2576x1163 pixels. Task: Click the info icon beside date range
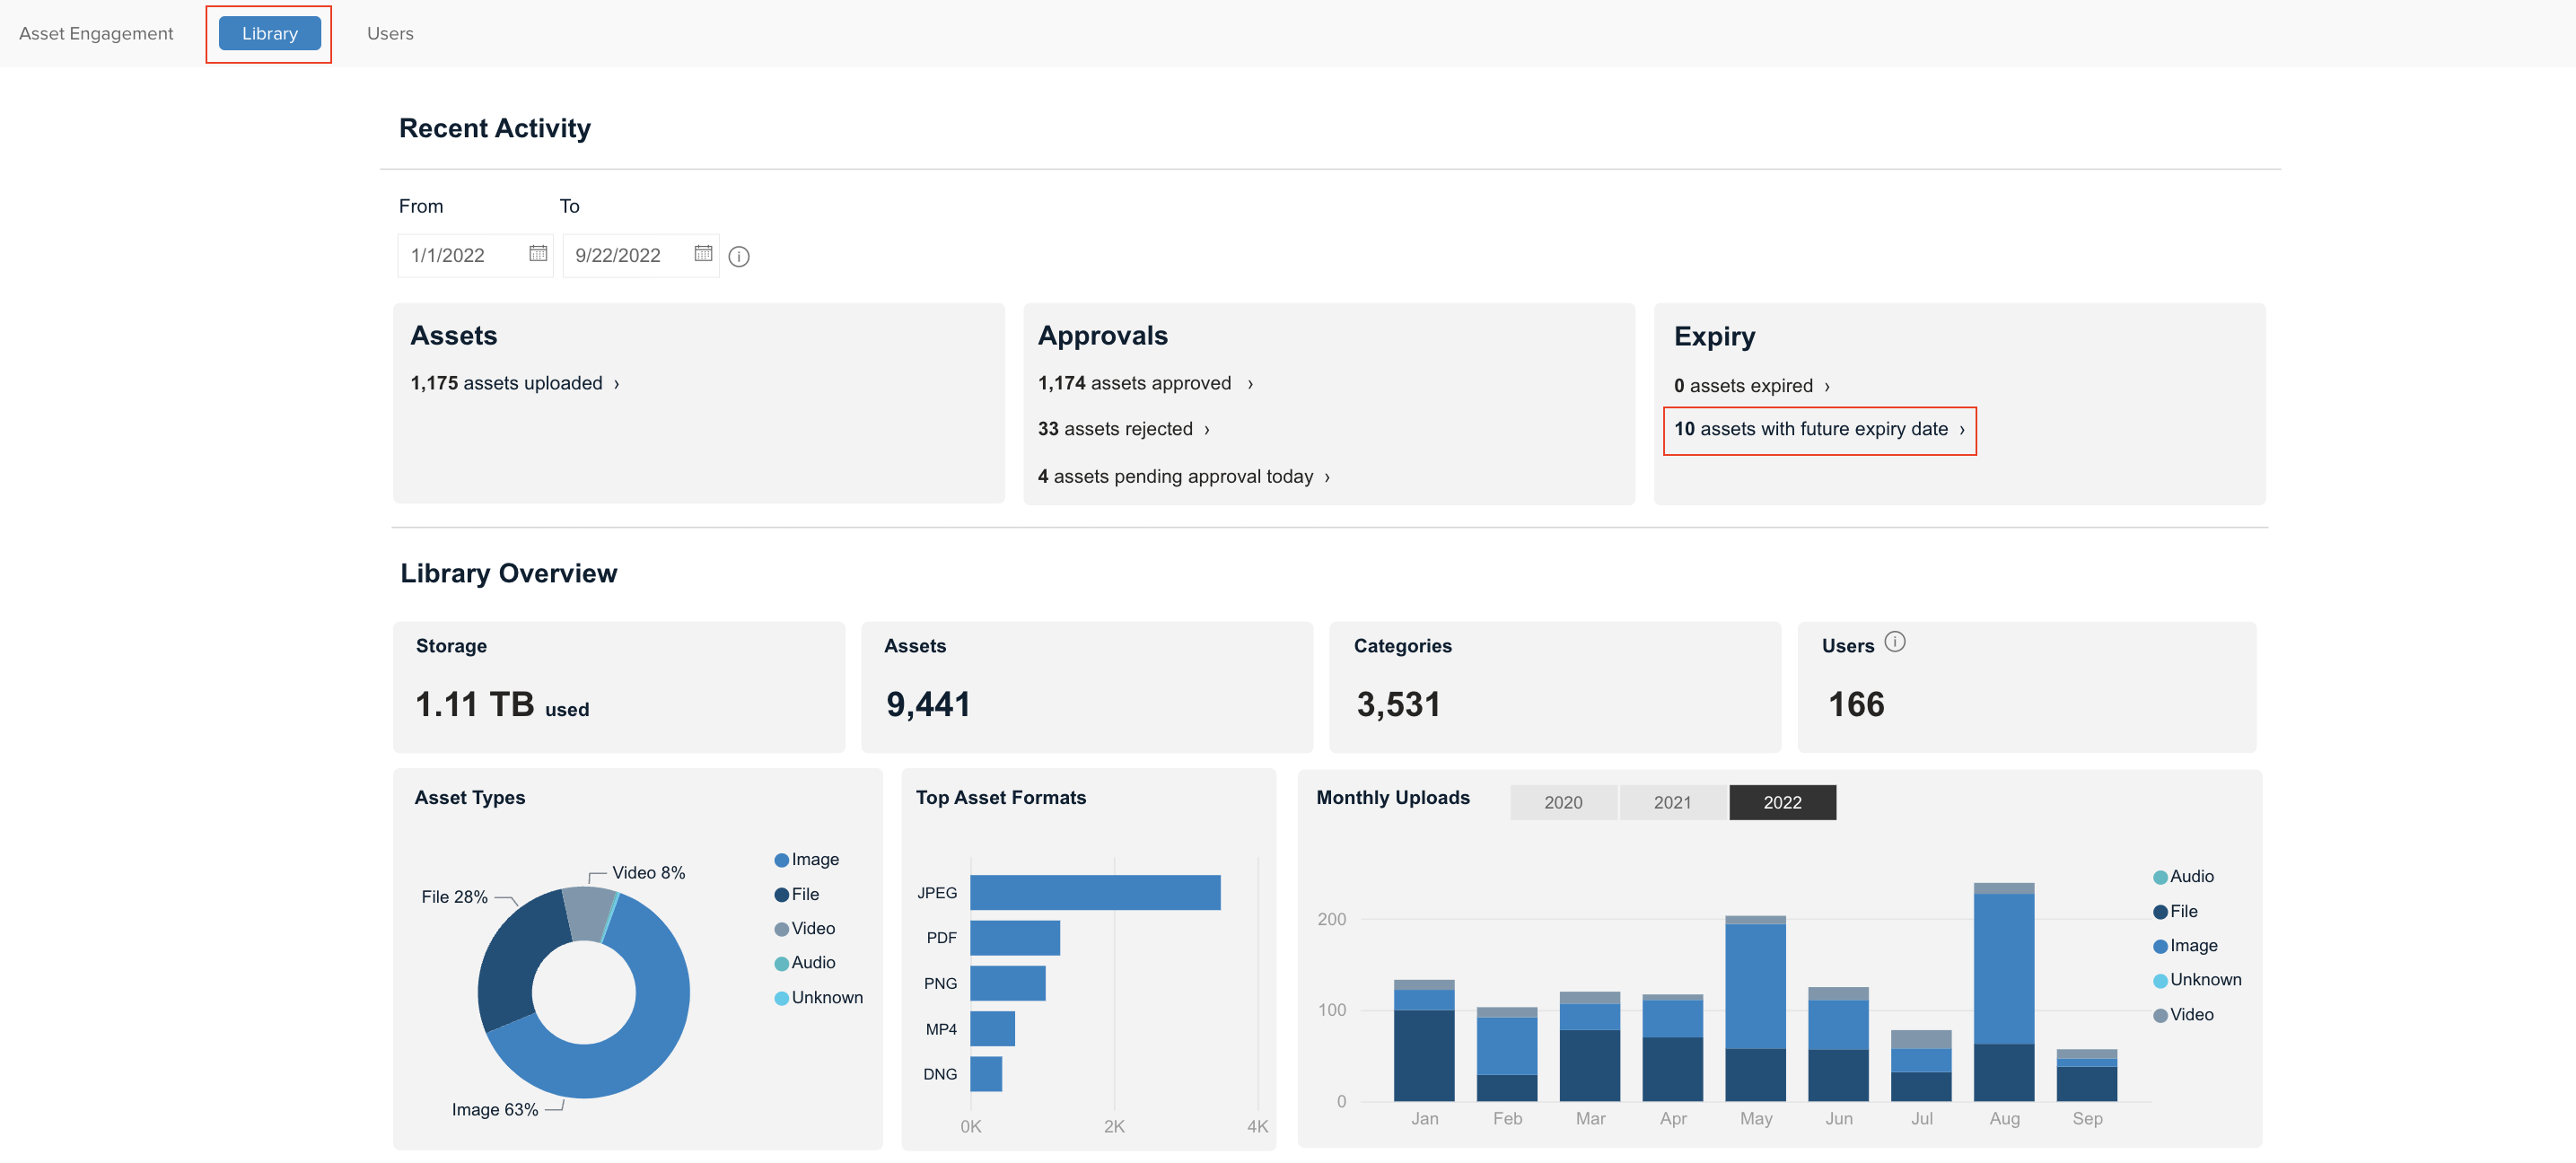(739, 256)
